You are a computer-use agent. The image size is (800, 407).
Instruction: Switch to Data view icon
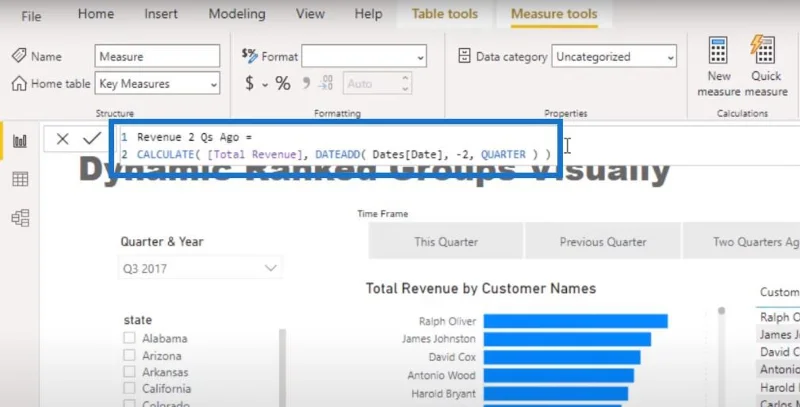tap(20, 179)
